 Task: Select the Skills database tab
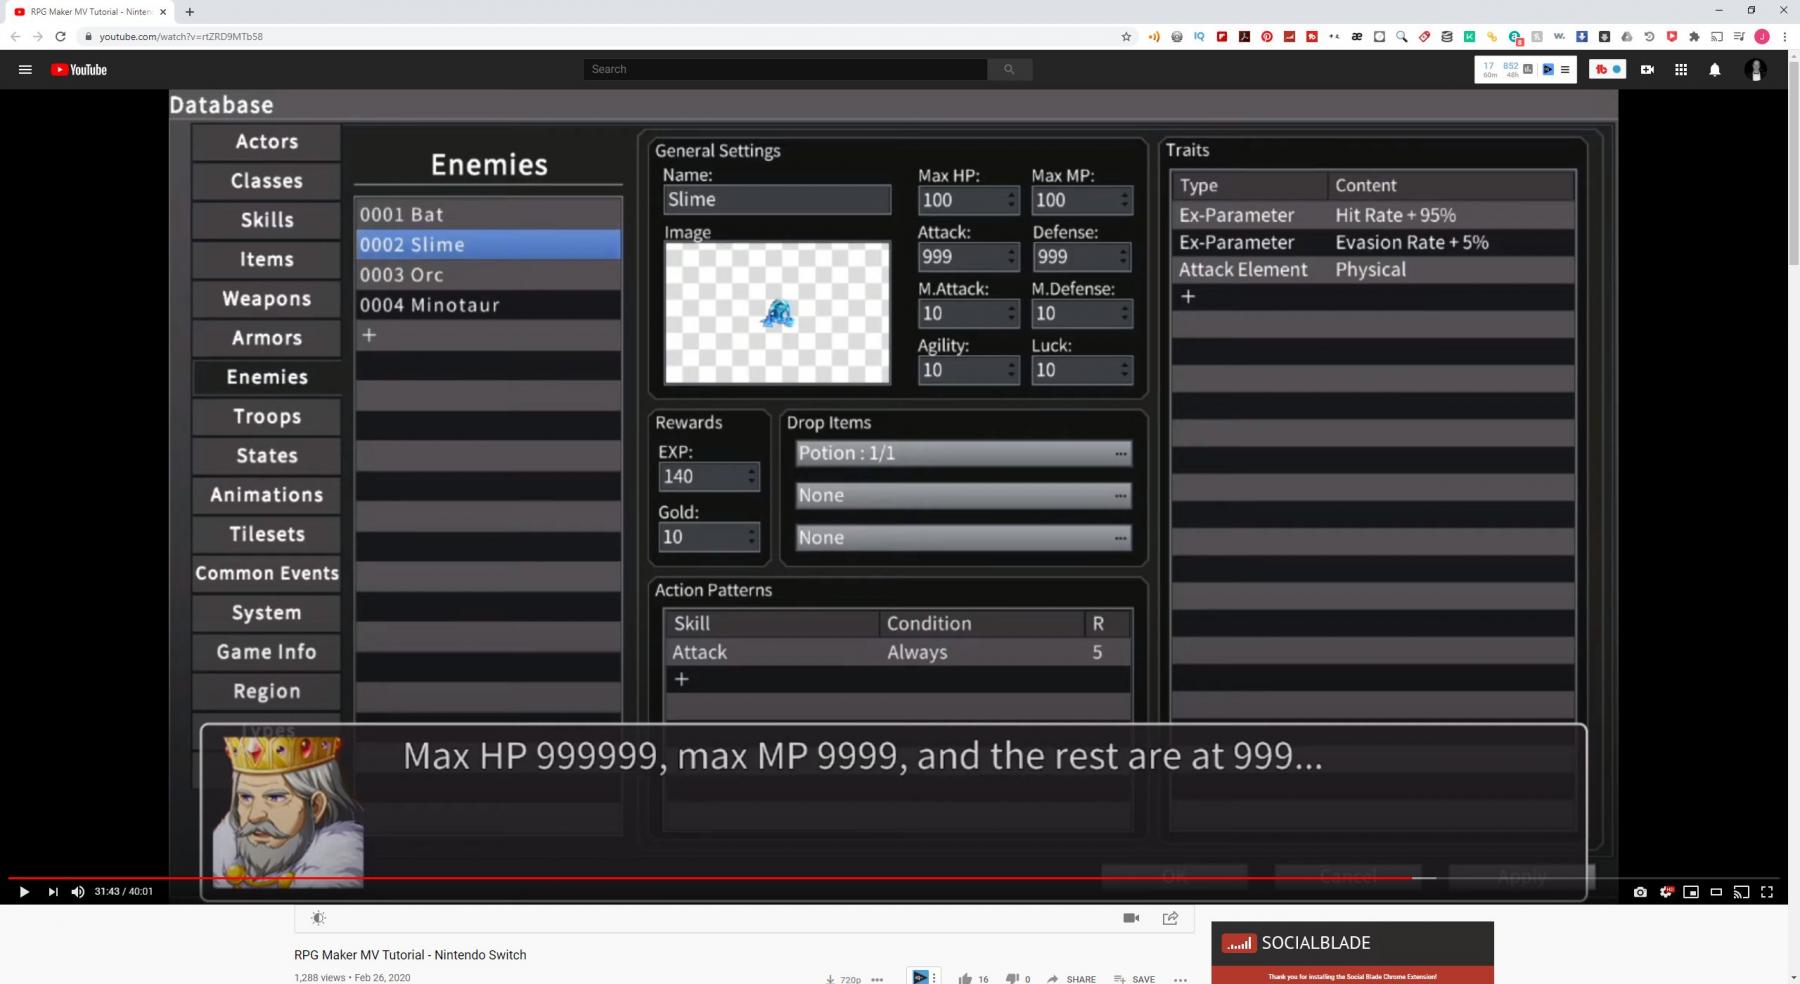coord(267,220)
